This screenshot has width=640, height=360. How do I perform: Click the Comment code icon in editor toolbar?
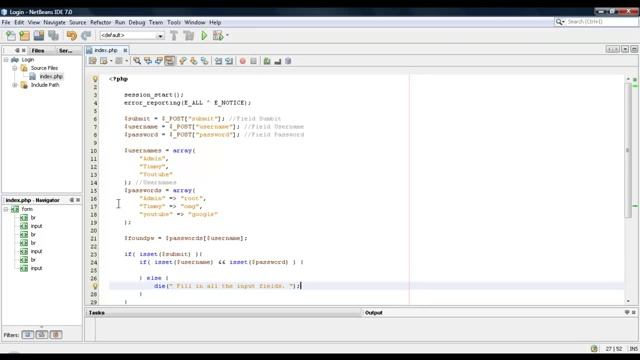coord(267,61)
